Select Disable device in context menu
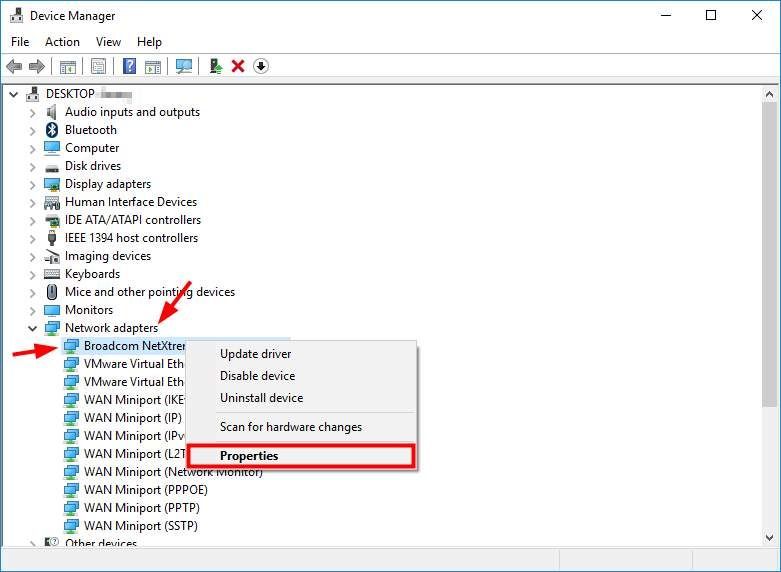781x572 pixels. [257, 376]
